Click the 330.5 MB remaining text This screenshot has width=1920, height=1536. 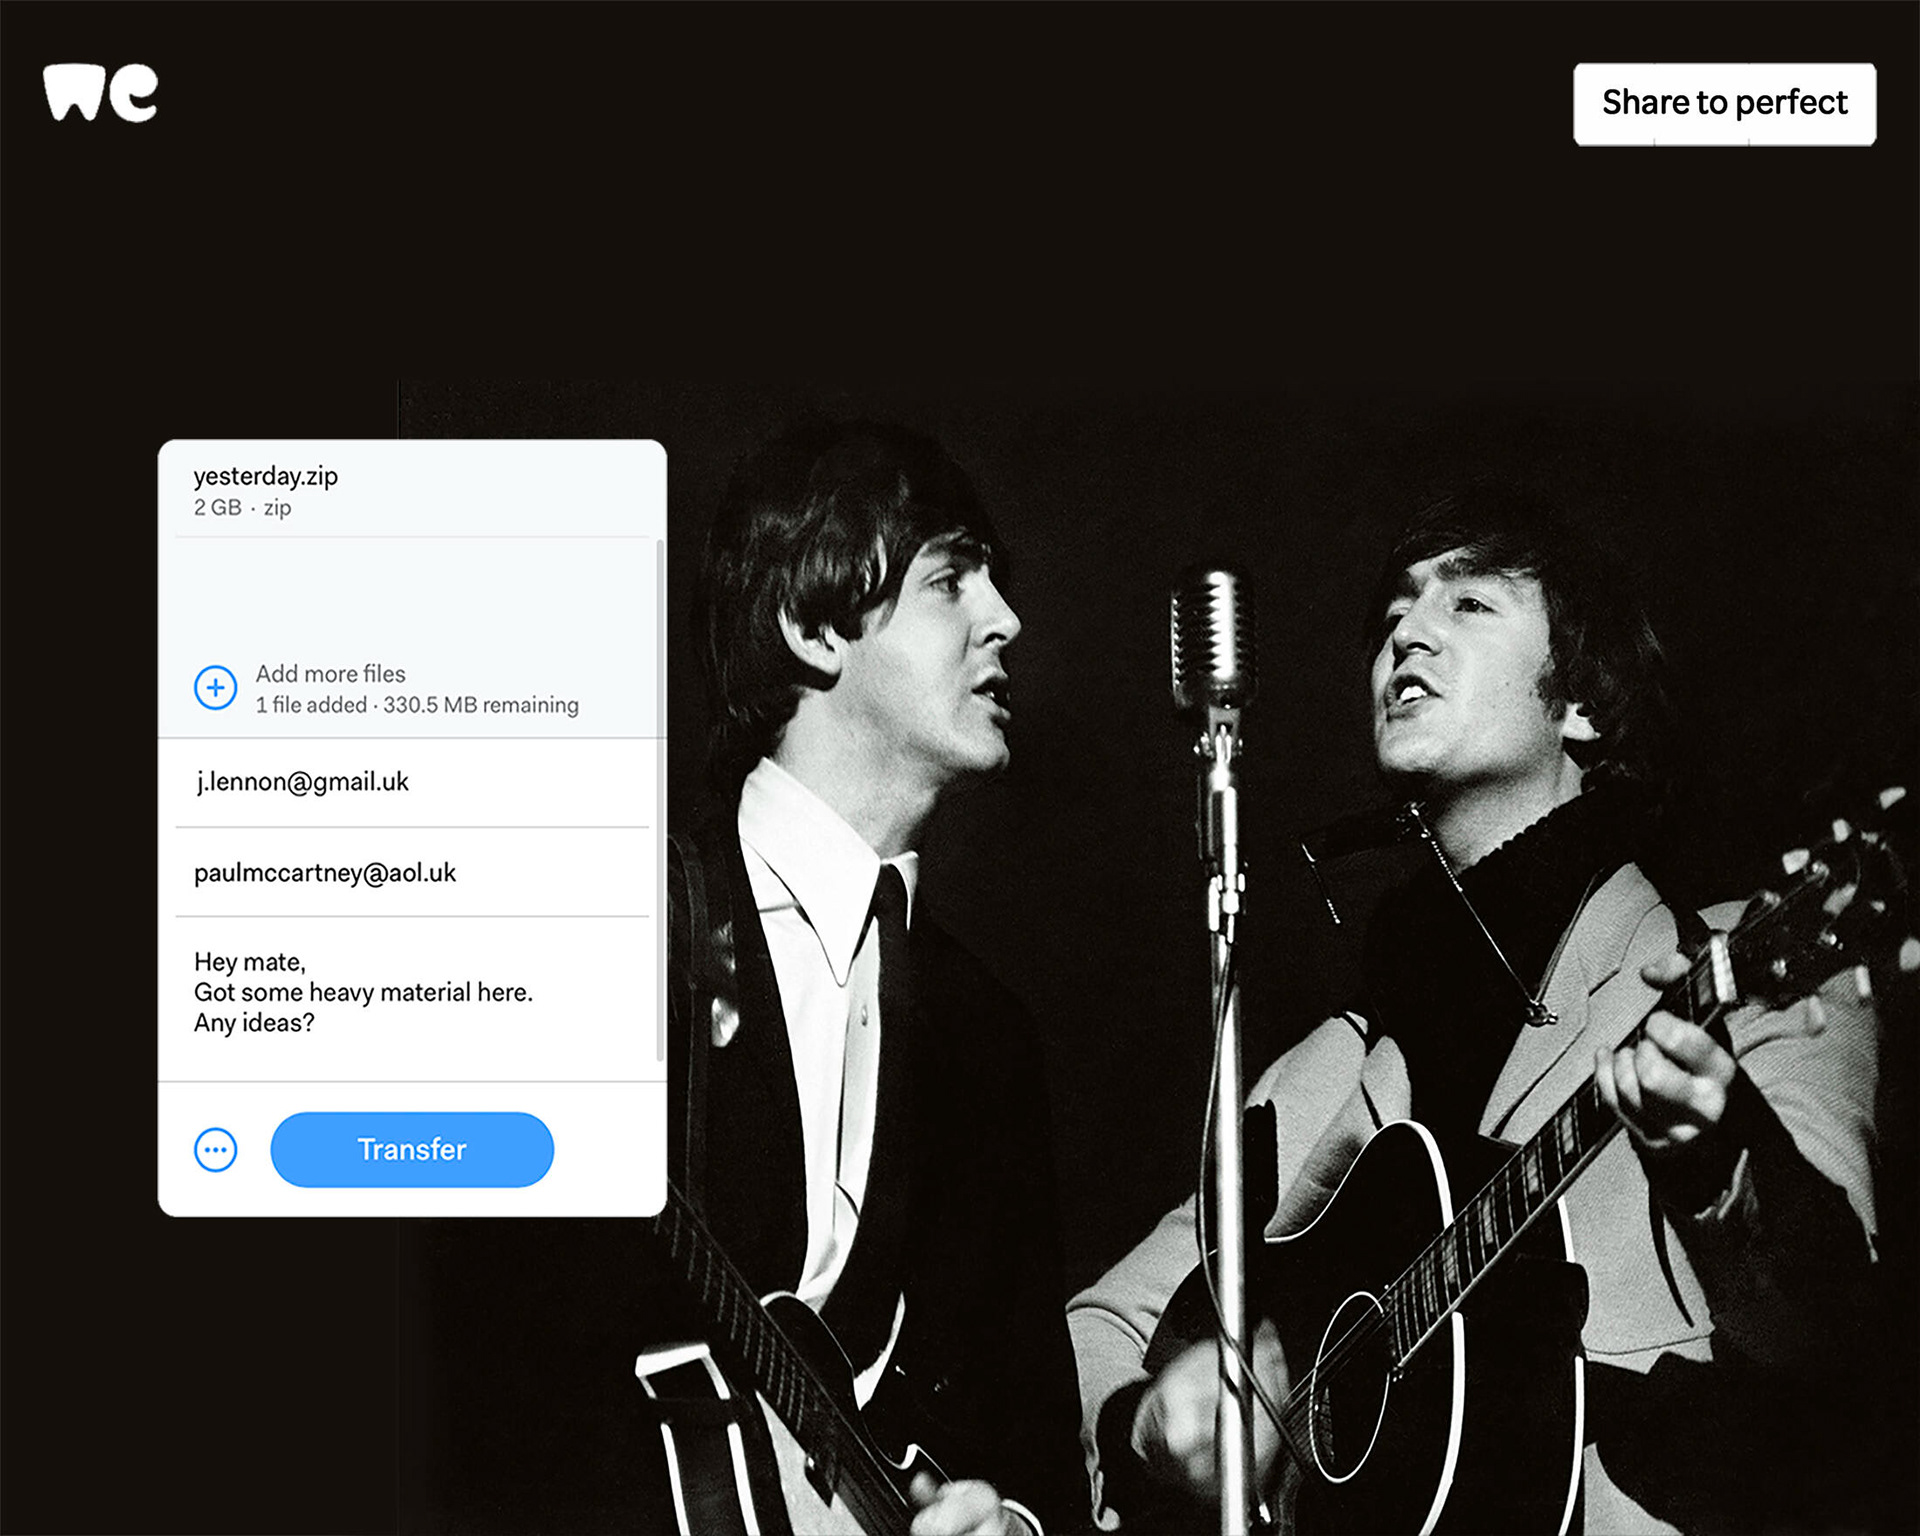click(x=481, y=705)
